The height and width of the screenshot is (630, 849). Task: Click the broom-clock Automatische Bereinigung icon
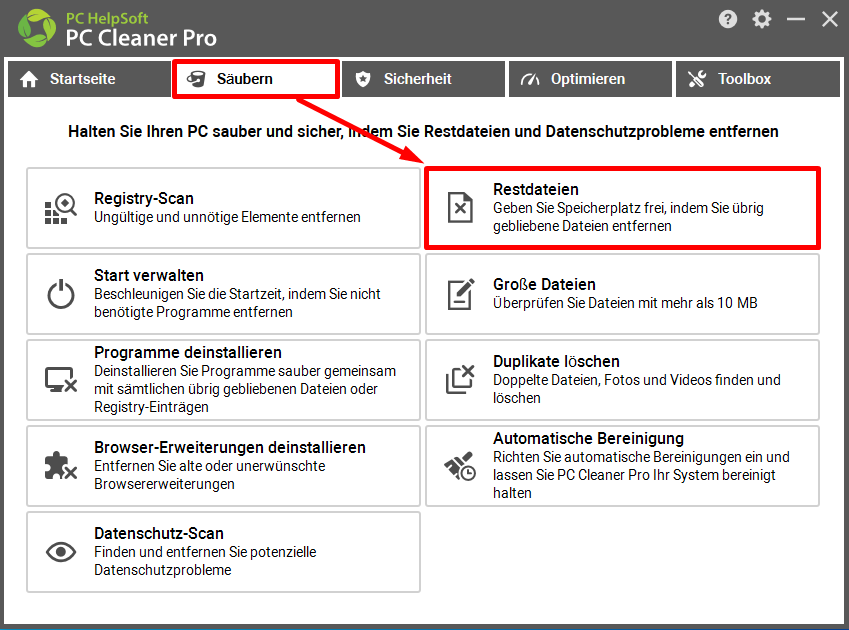(x=460, y=466)
